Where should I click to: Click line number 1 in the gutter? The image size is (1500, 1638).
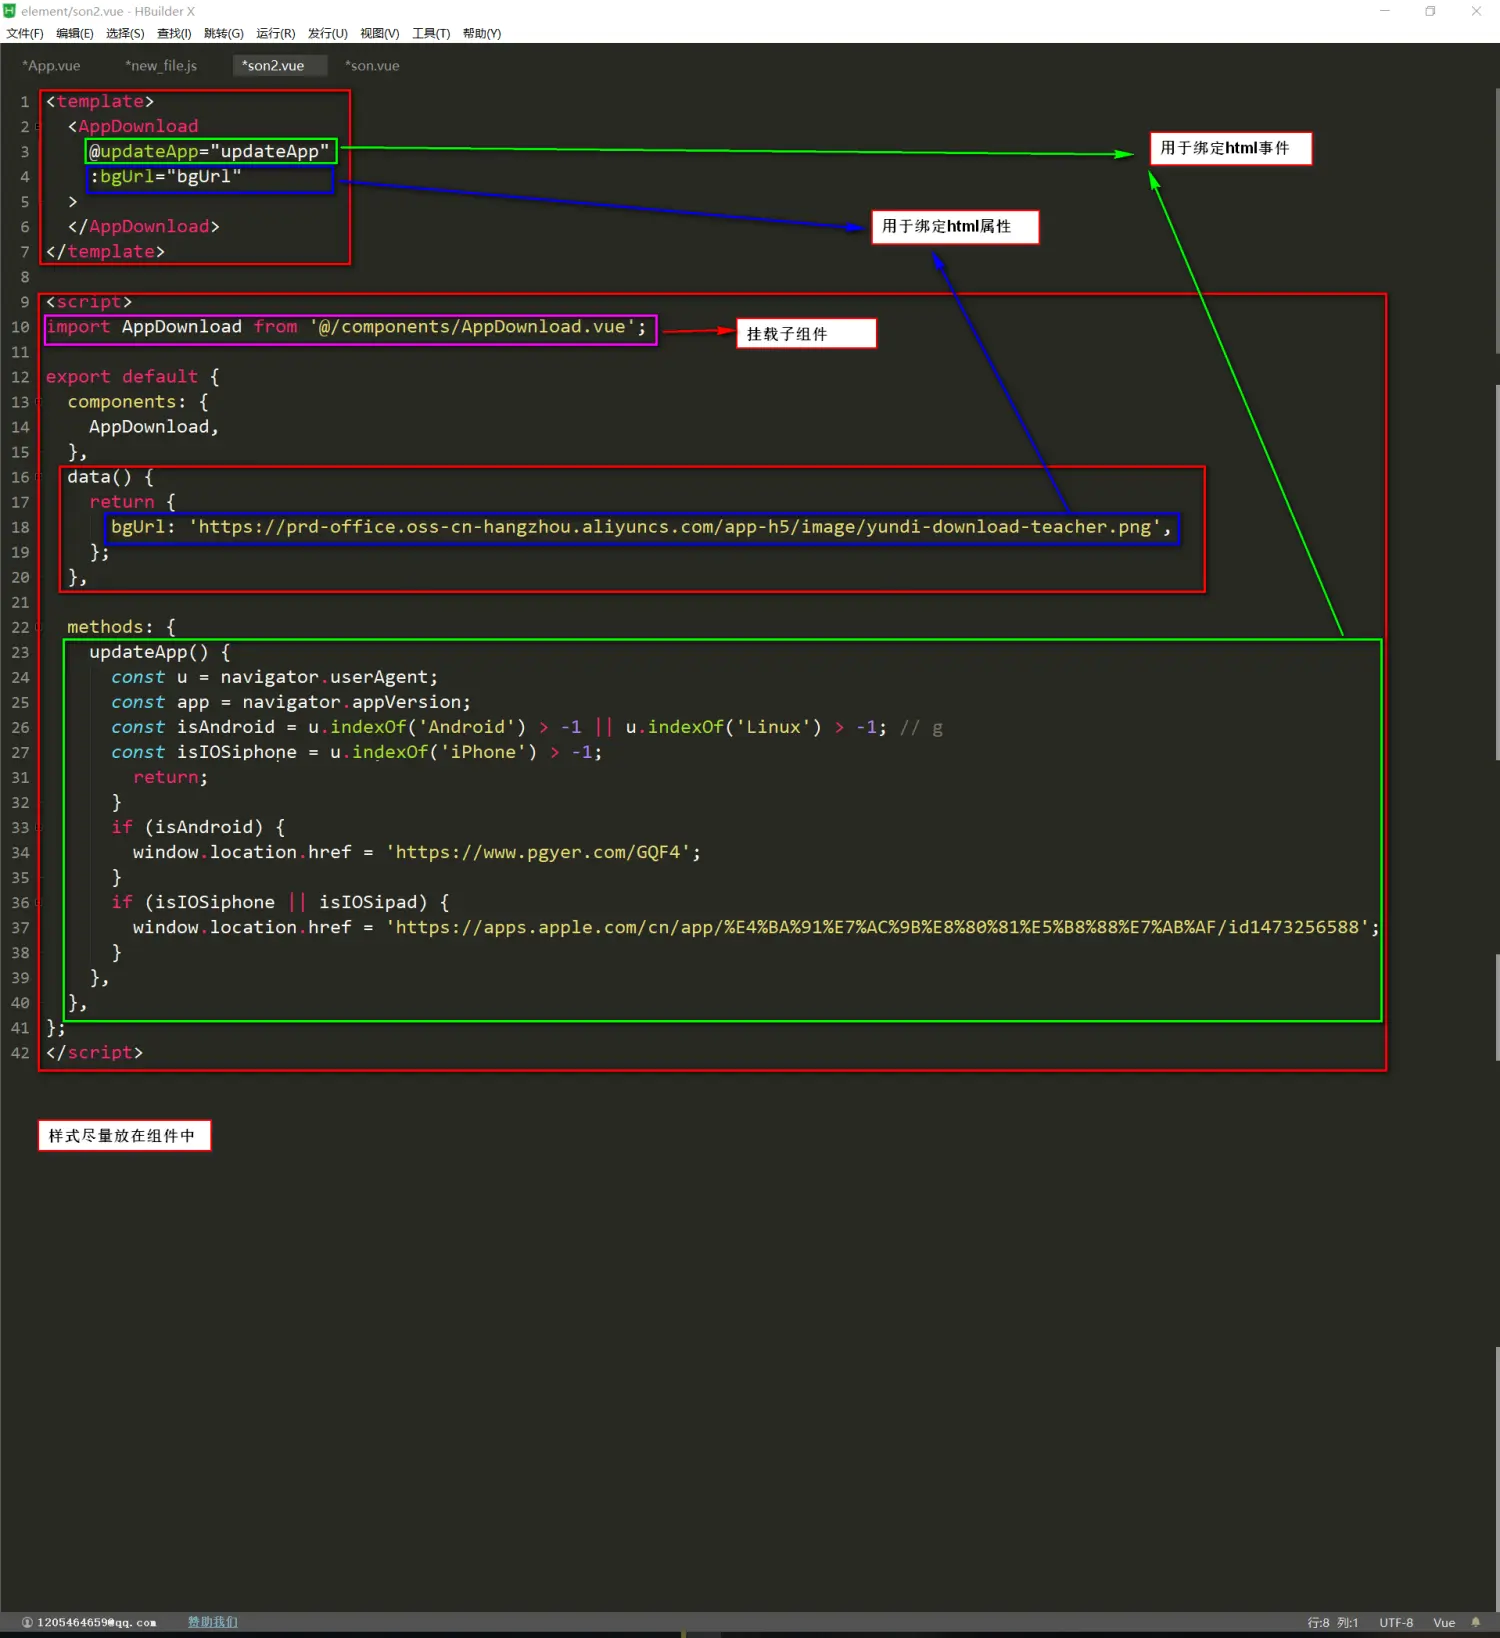coord(24,102)
